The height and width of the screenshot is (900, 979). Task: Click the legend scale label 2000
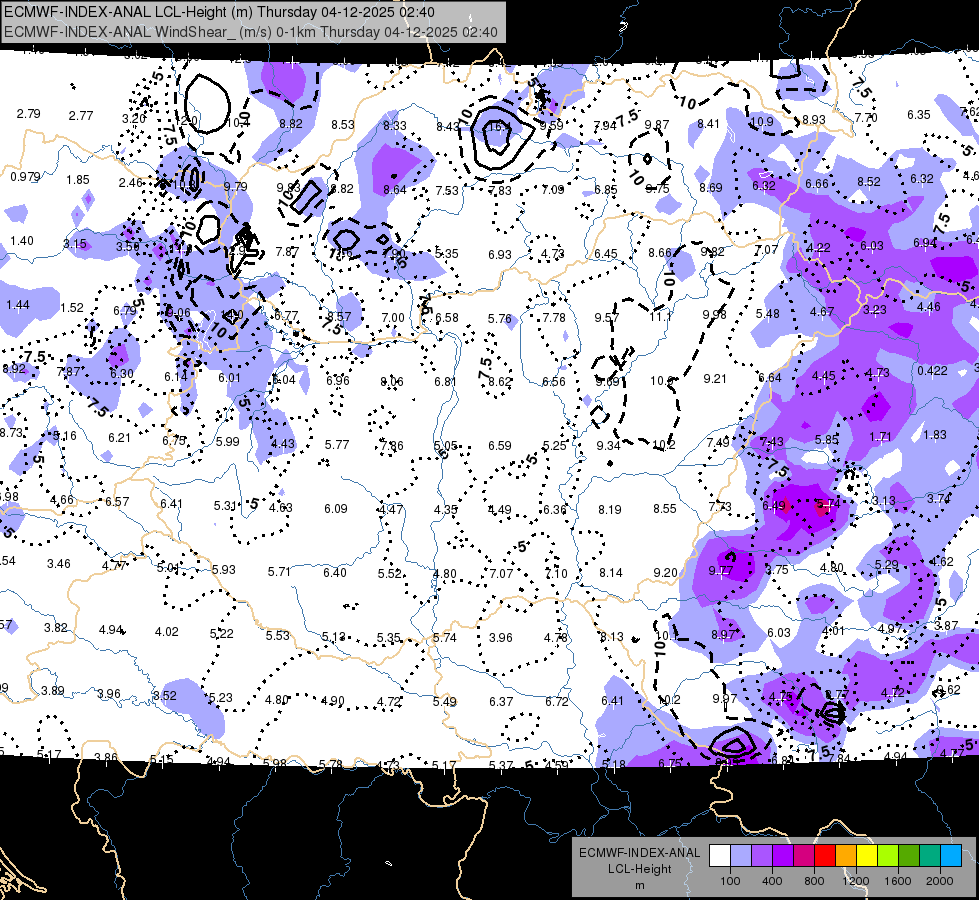[940, 881]
